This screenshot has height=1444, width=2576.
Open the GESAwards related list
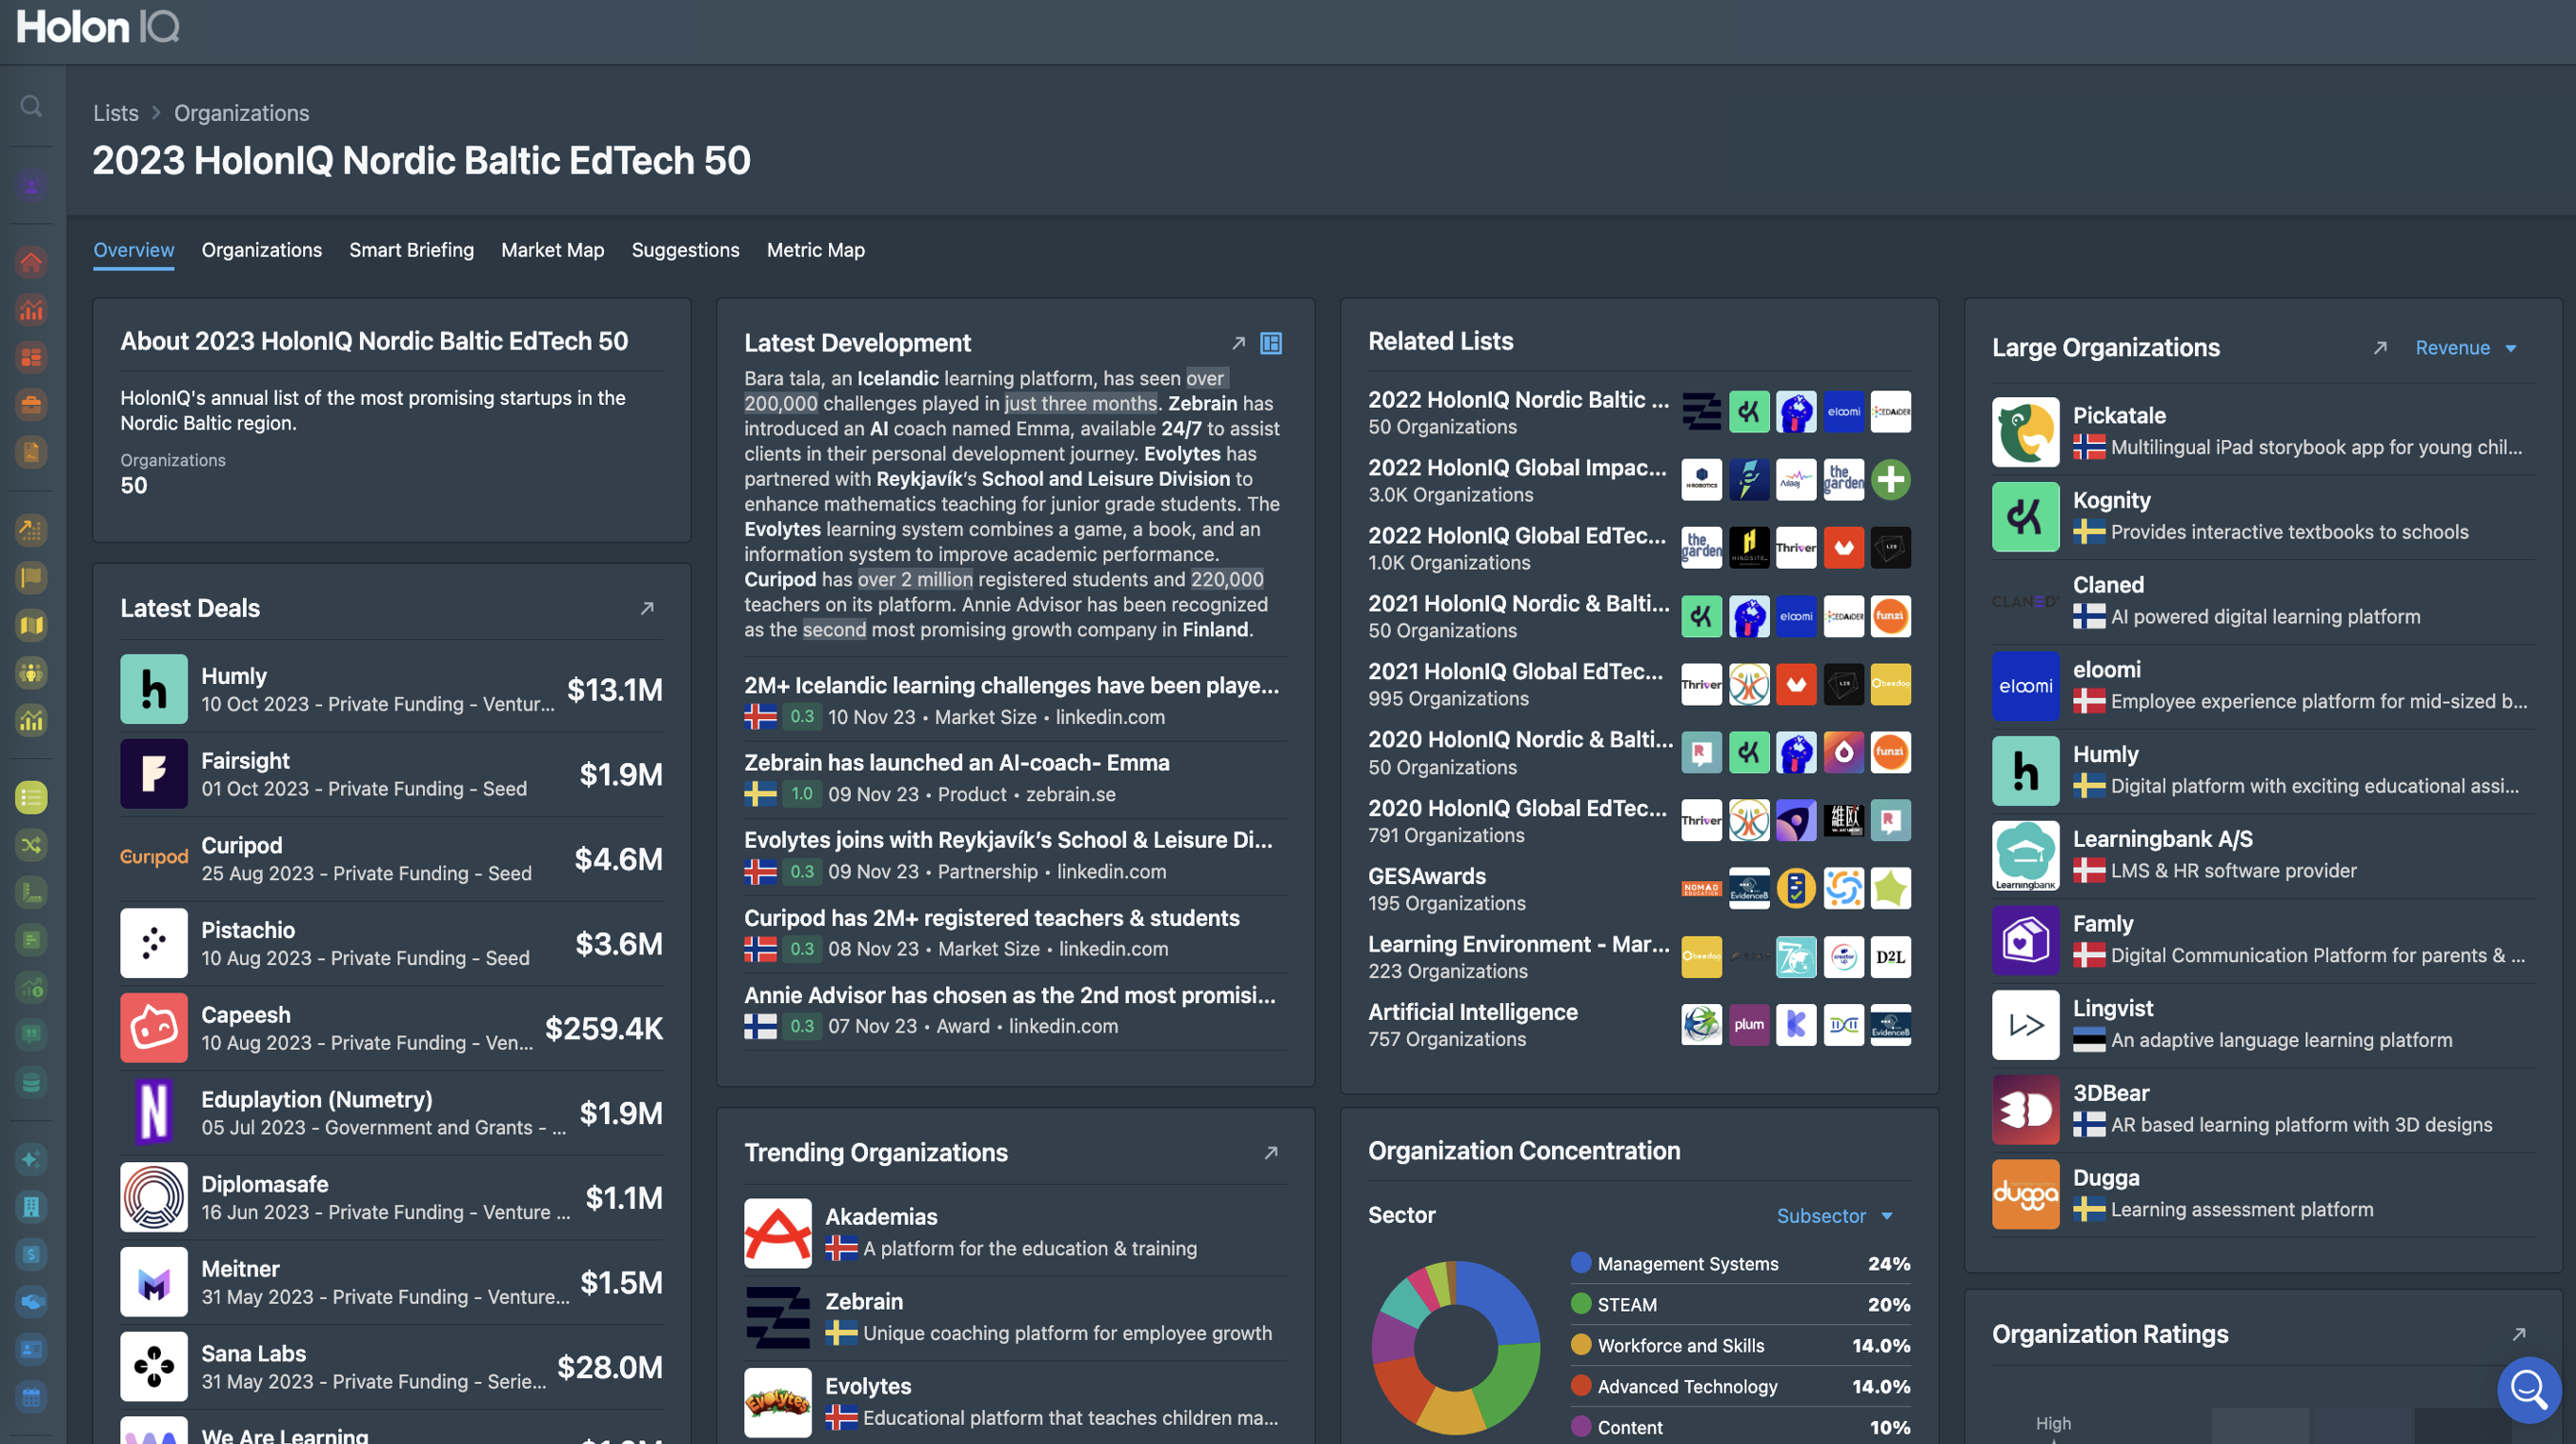pyautogui.click(x=1639, y=888)
